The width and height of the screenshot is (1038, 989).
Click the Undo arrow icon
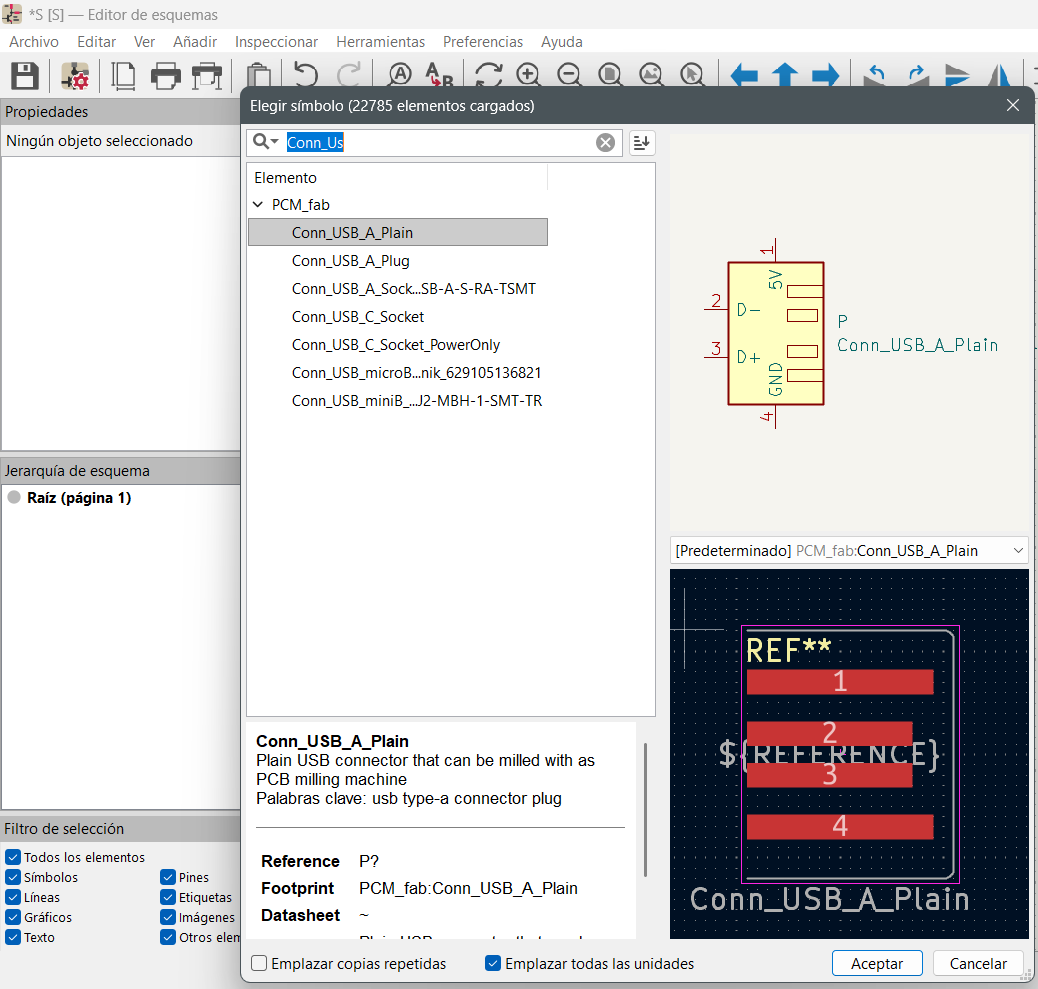[x=305, y=76]
